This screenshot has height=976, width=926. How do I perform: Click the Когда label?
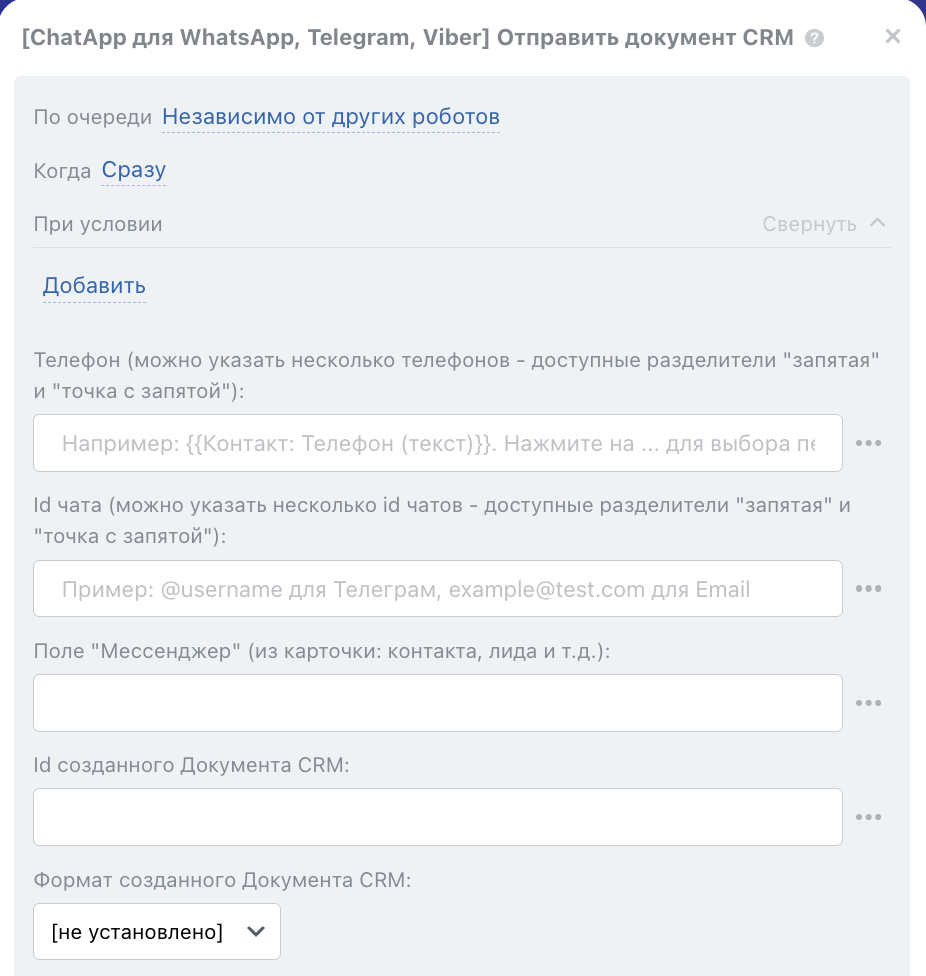[62, 171]
